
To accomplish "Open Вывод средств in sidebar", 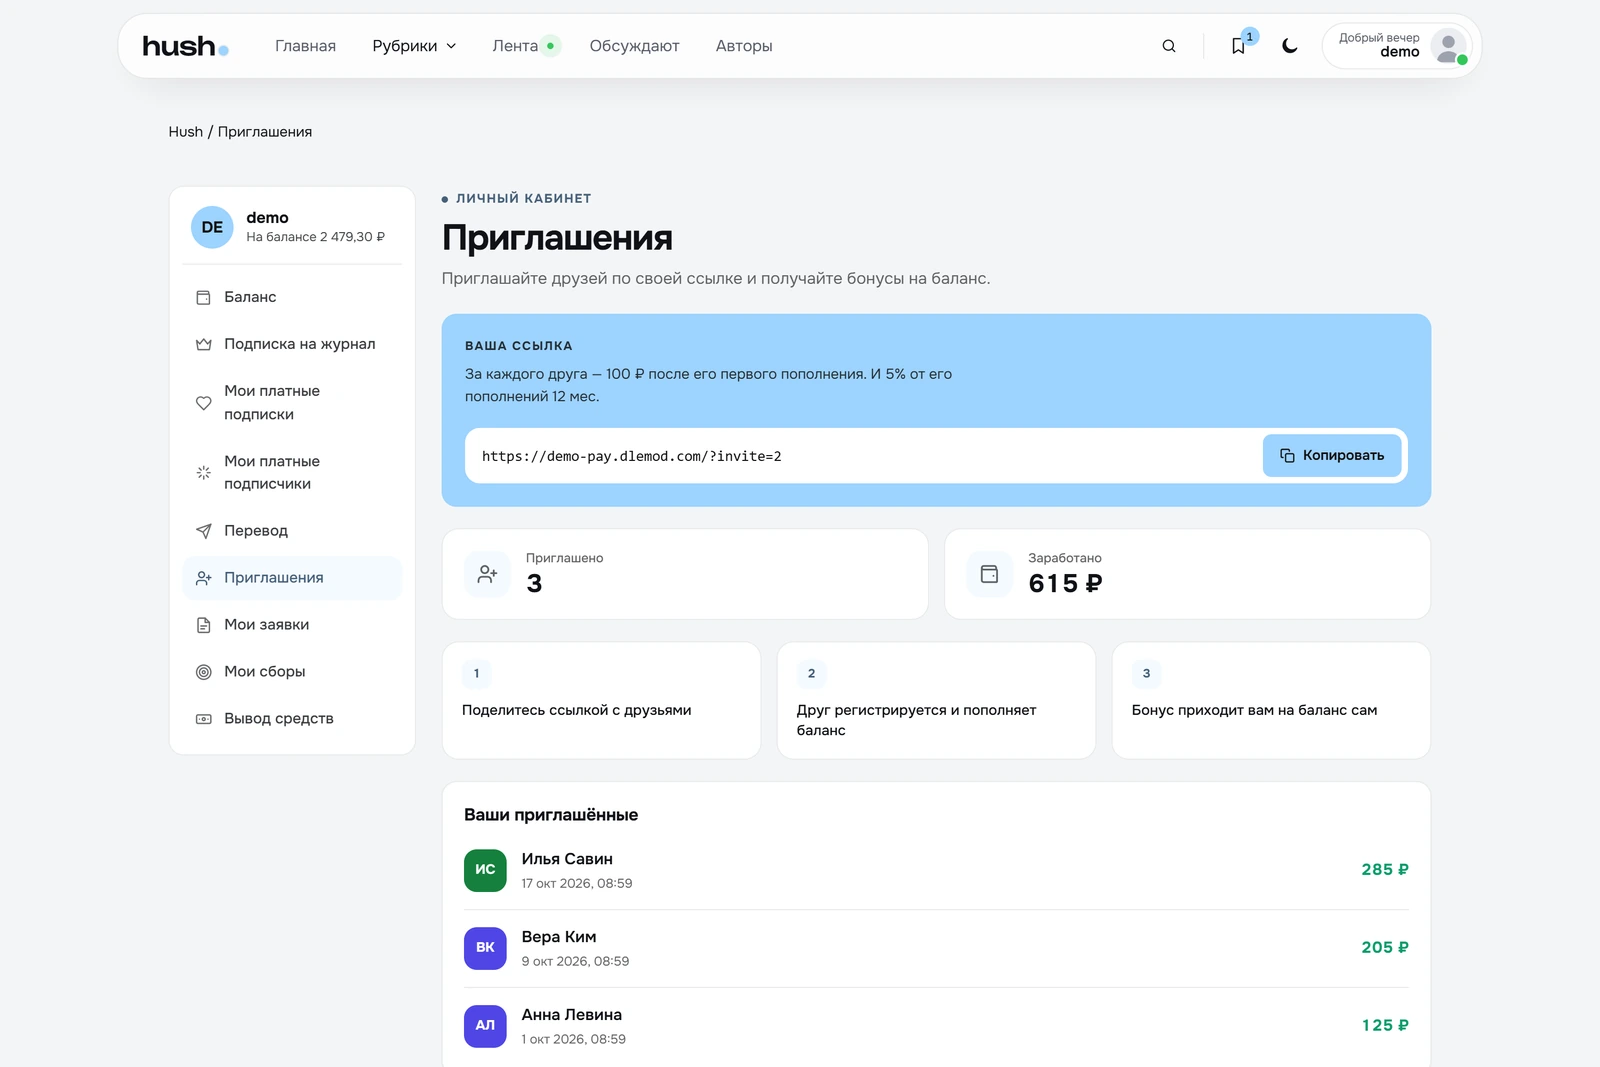I will (292, 719).
